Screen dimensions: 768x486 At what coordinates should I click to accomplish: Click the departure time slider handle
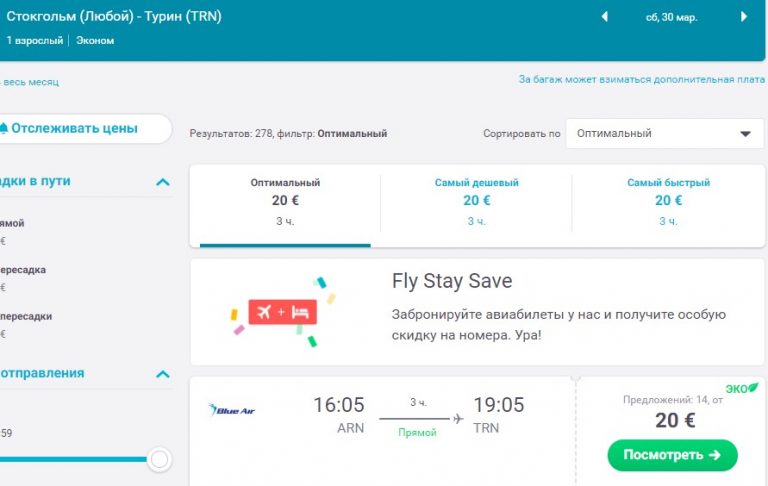[159, 459]
